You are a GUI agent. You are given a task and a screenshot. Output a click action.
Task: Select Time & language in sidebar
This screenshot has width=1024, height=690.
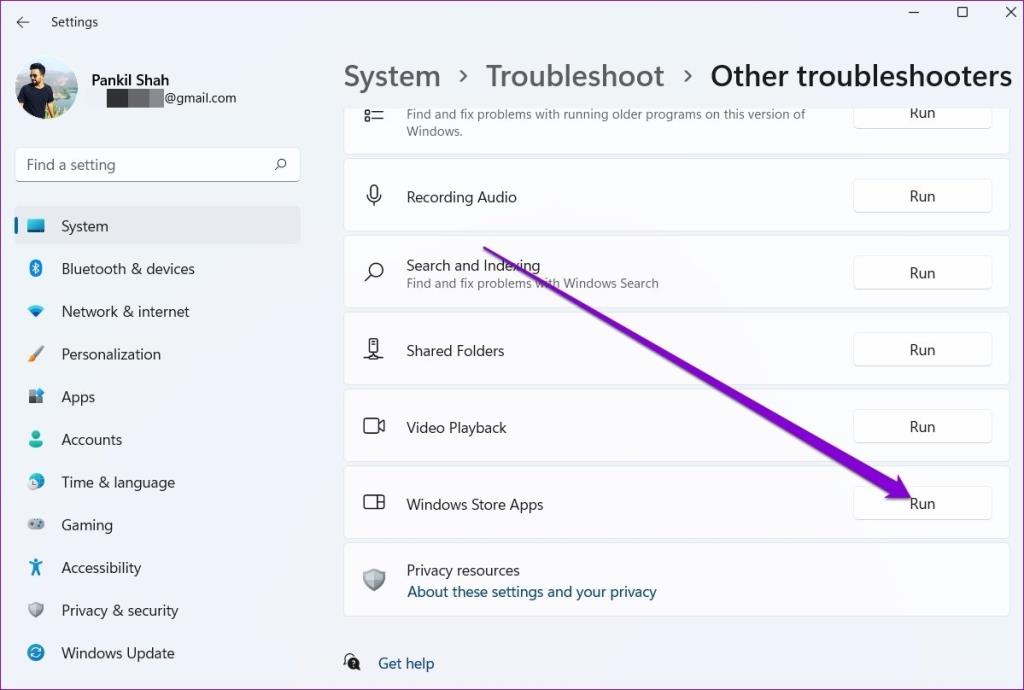117,482
